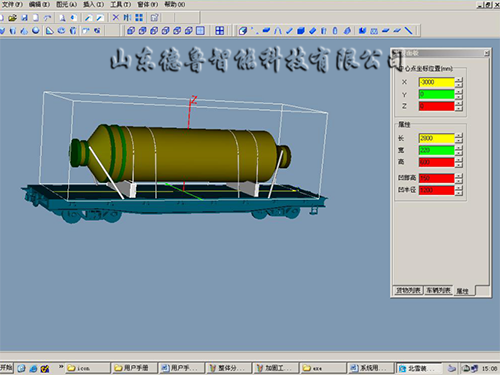Image resolution: width=500 pixels, height=375 pixels.
Task: Open the 整体分 taskbar button
Action: pos(228,368)
